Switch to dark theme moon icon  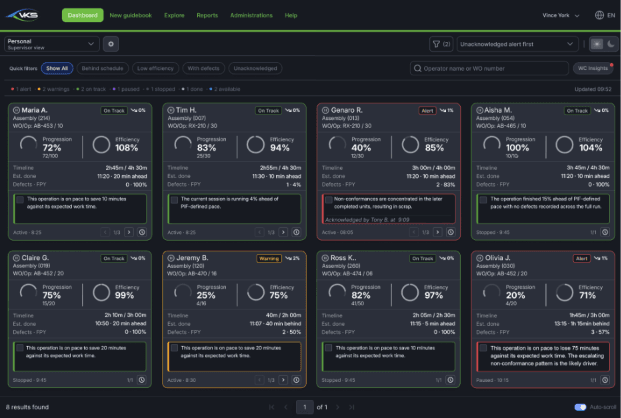click(x=611, y=44)
